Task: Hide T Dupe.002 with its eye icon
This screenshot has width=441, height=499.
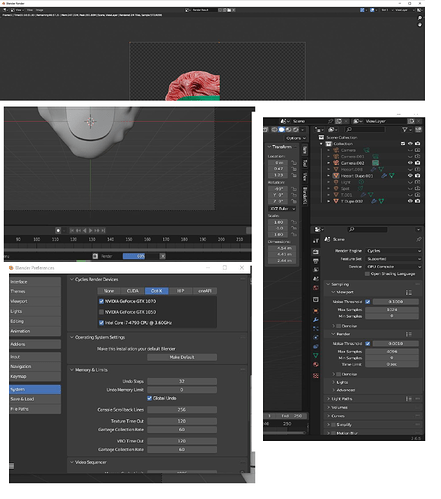Action: point(410,201)
